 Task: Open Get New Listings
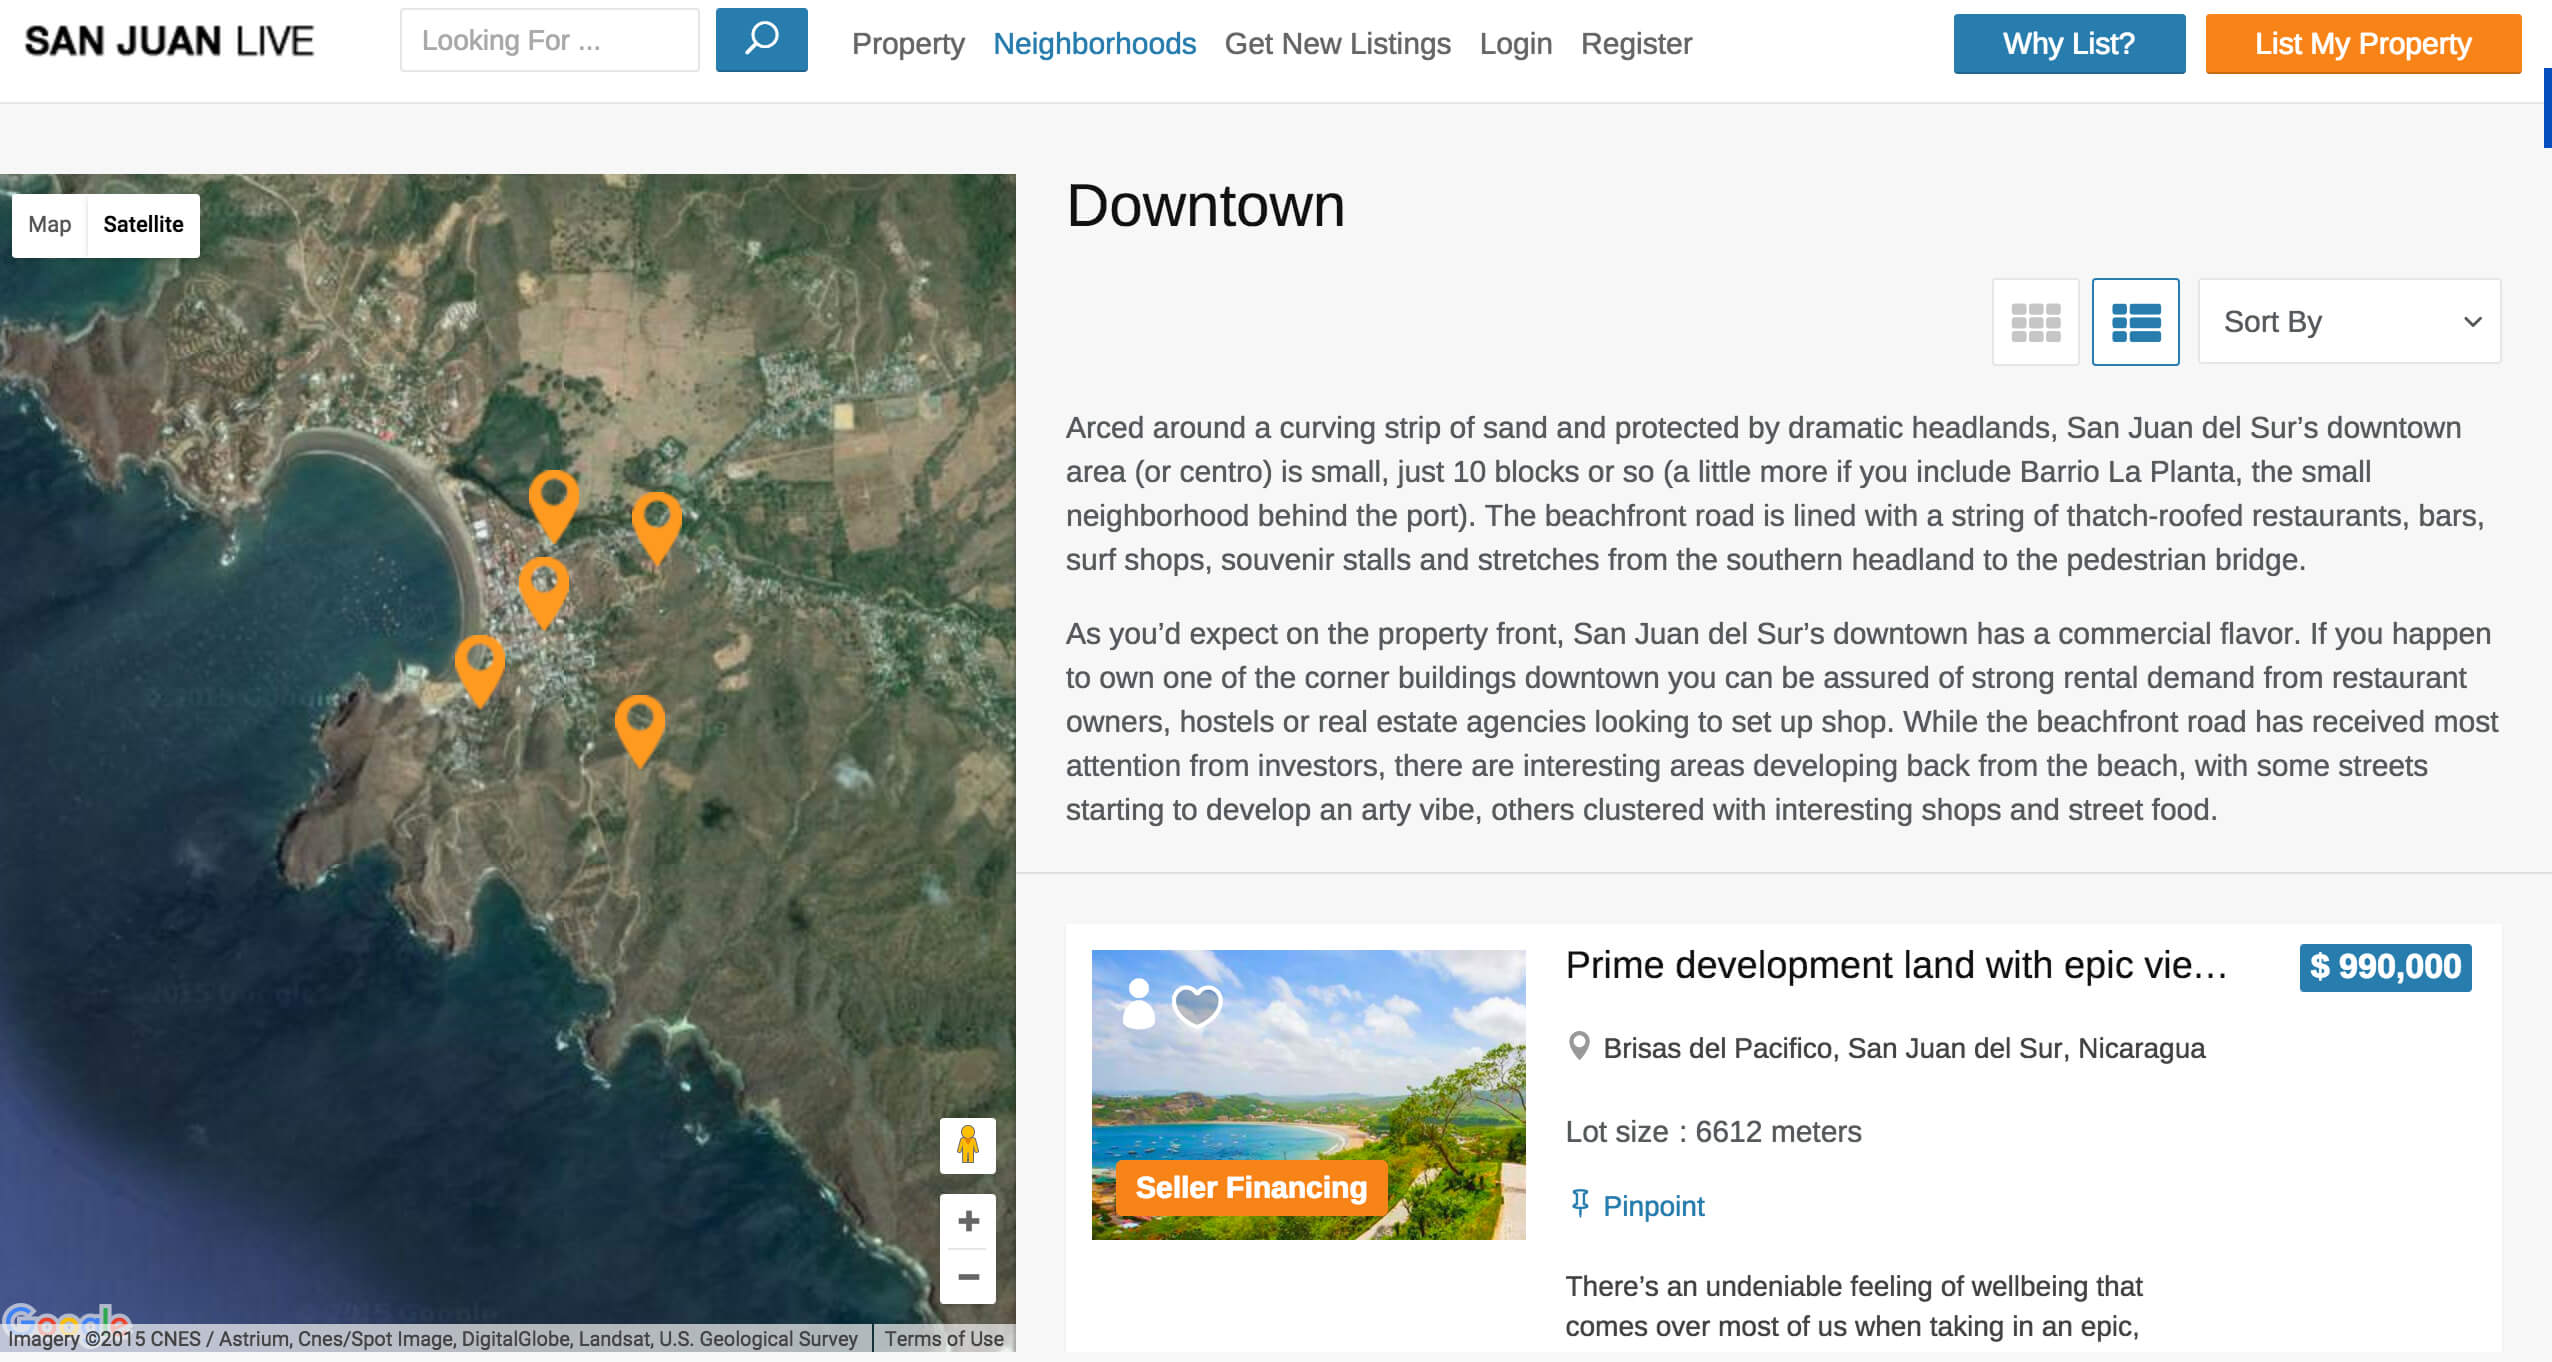1337,44
